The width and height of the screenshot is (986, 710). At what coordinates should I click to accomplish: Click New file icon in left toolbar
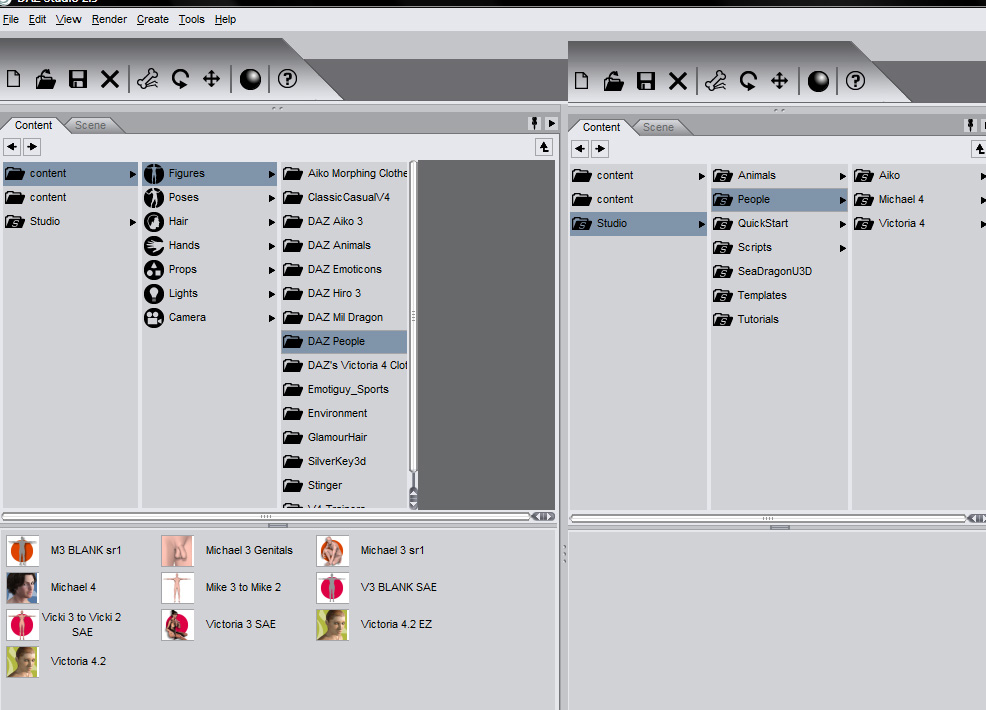[13, 79]
